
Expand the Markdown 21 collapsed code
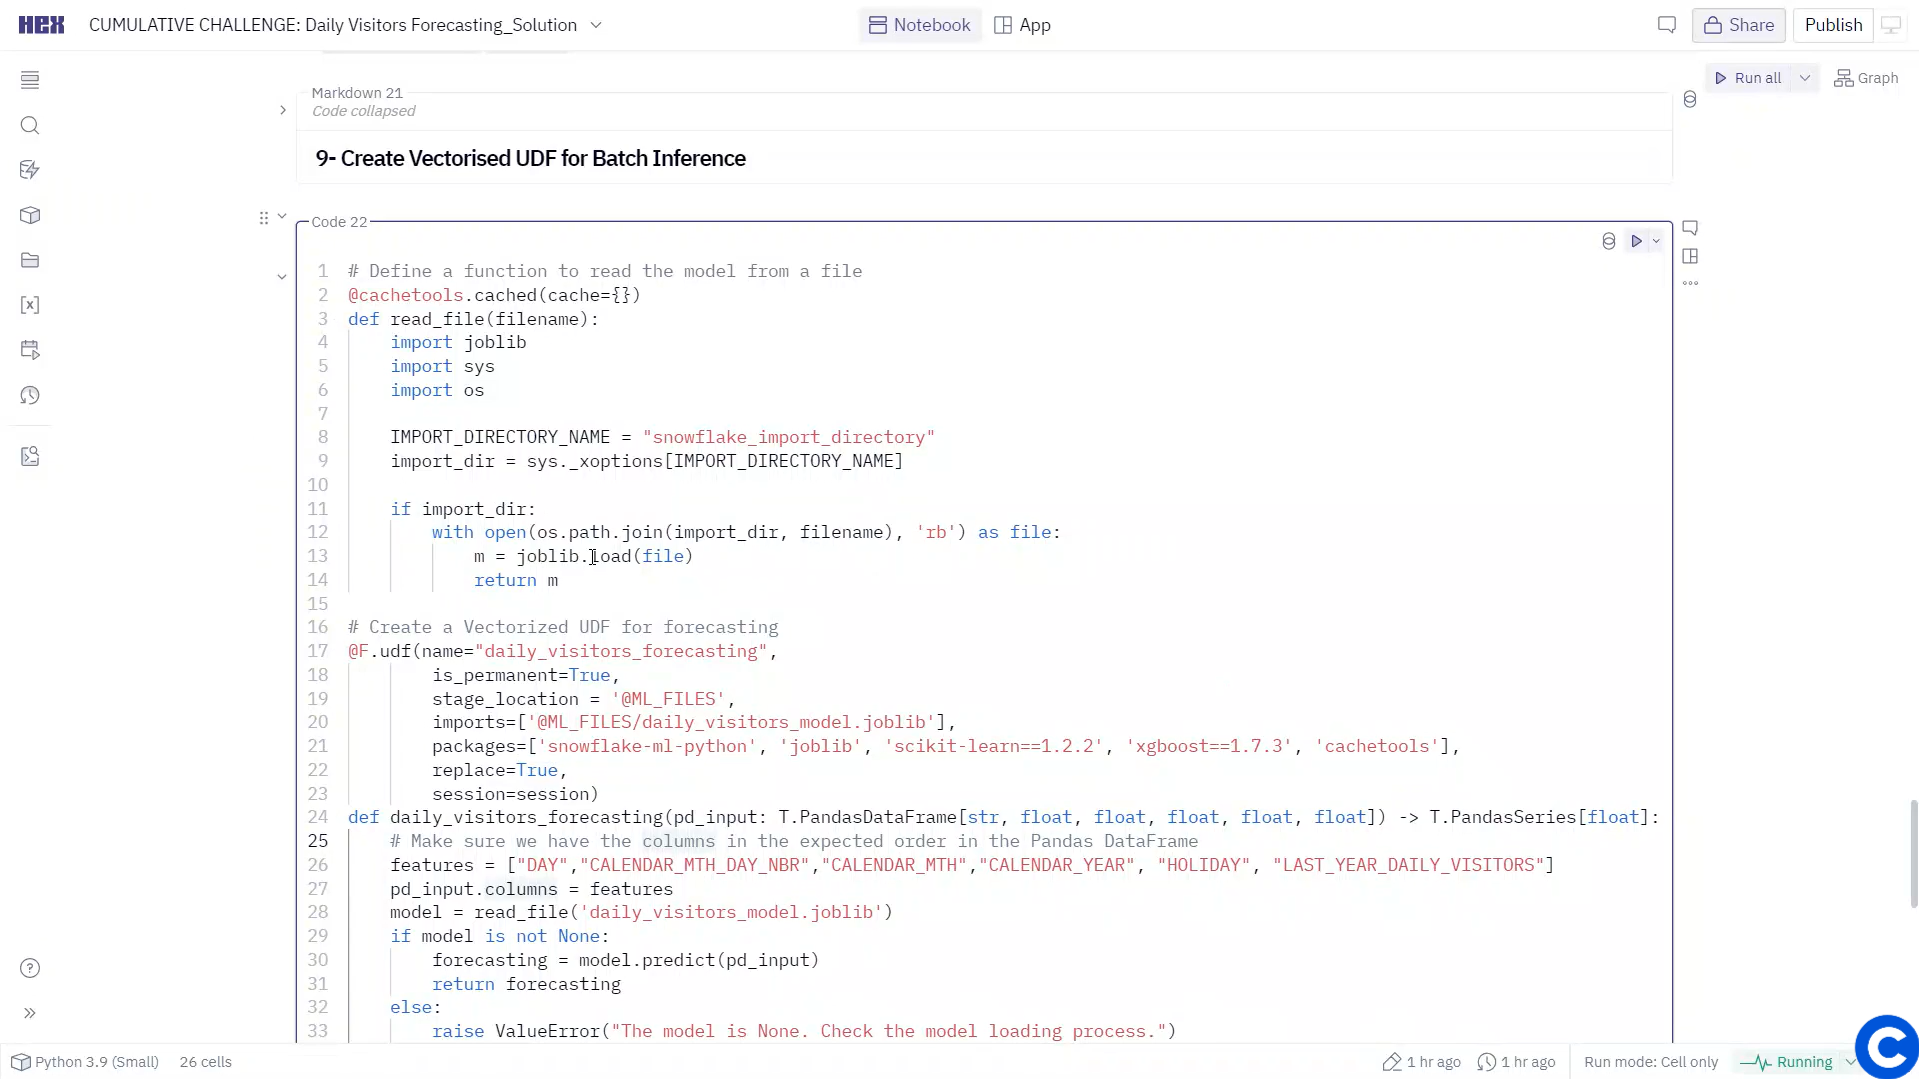(283, 110)
